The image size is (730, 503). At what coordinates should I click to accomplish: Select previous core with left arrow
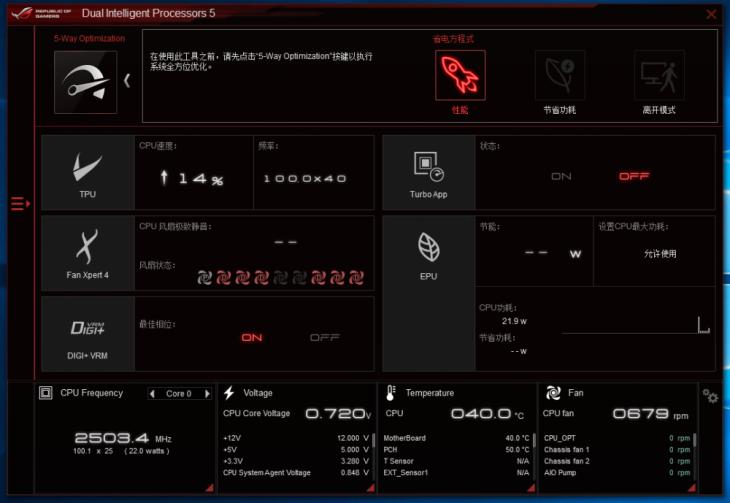[152, 394]
